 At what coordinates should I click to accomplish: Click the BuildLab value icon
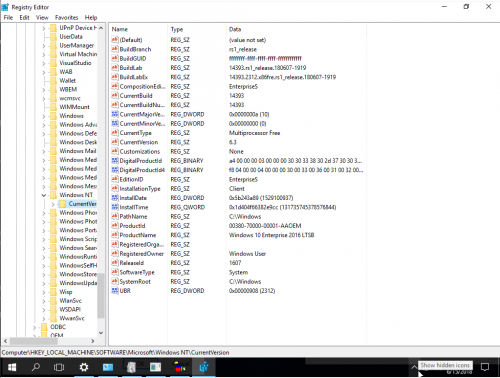[x=115, y=68]
